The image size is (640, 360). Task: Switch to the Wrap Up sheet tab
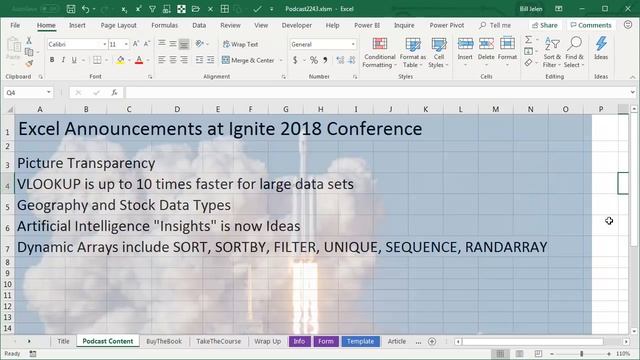tap(267, 341)
